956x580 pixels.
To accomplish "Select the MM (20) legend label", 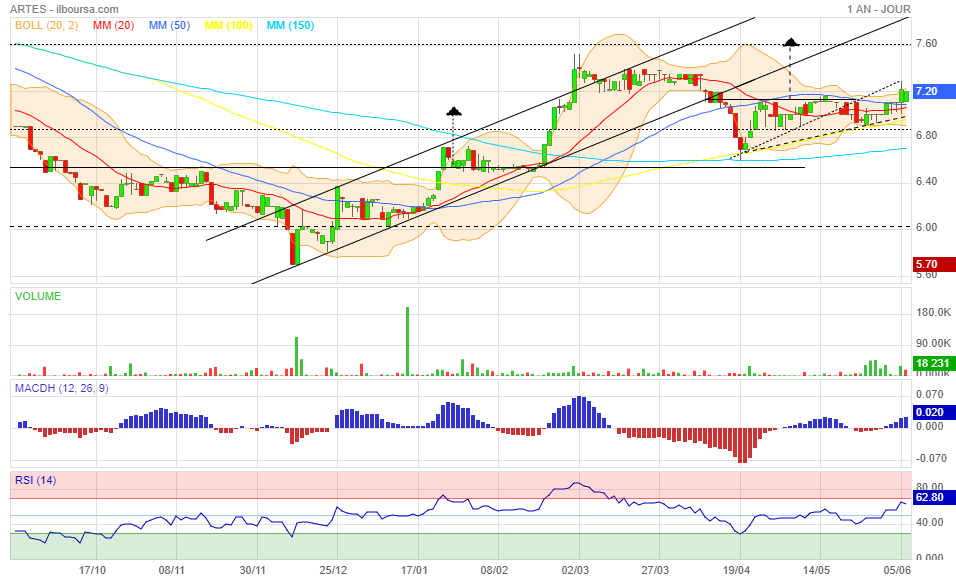I will (113, 25).
